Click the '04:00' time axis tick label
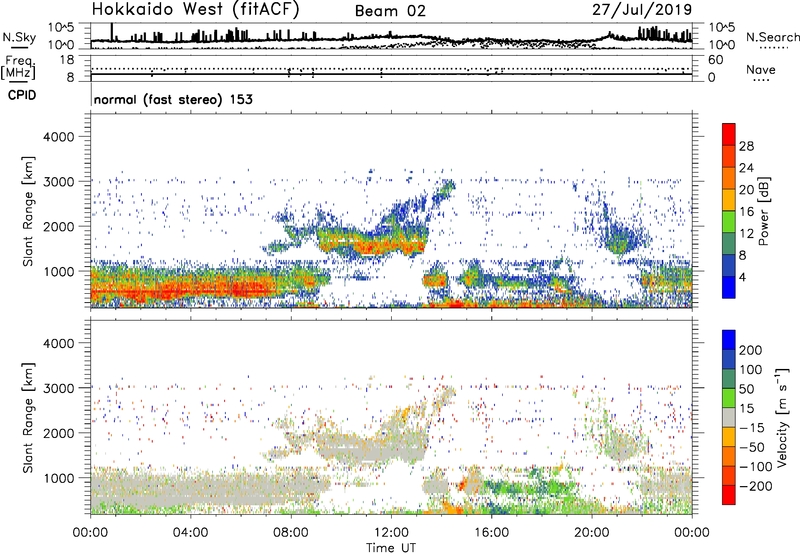 (x=190, y=533)
